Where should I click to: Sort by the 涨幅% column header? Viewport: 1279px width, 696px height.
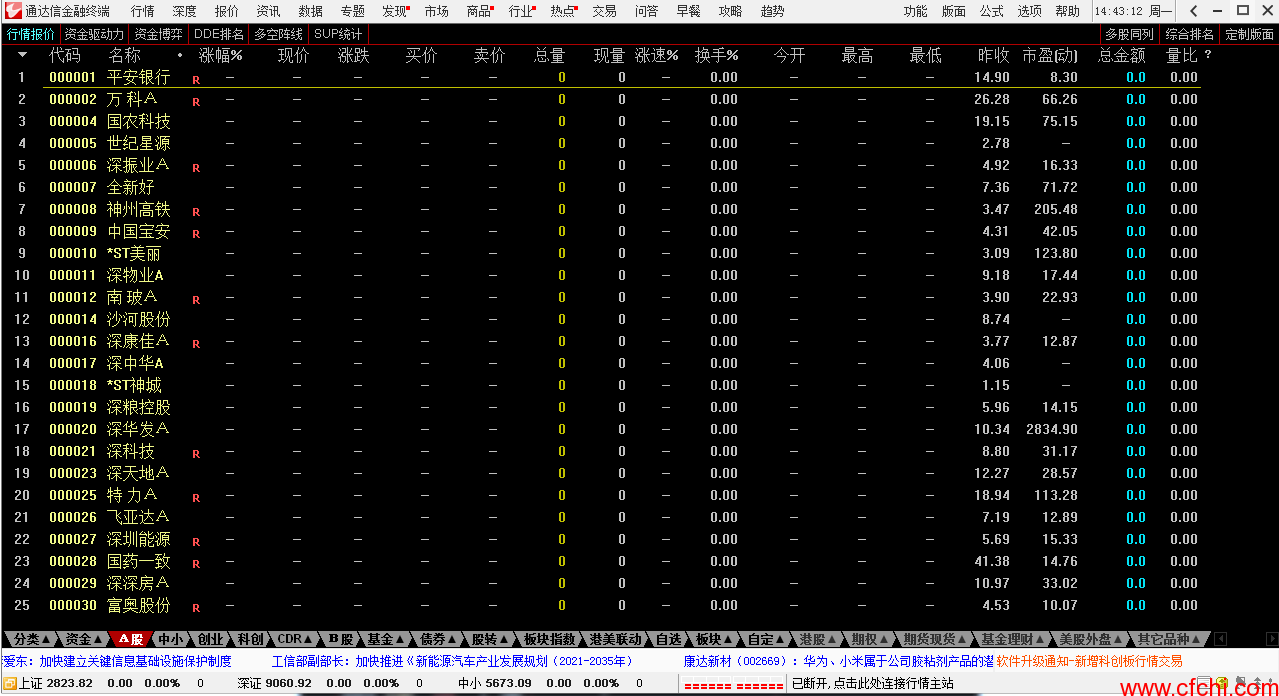(220, 55)
